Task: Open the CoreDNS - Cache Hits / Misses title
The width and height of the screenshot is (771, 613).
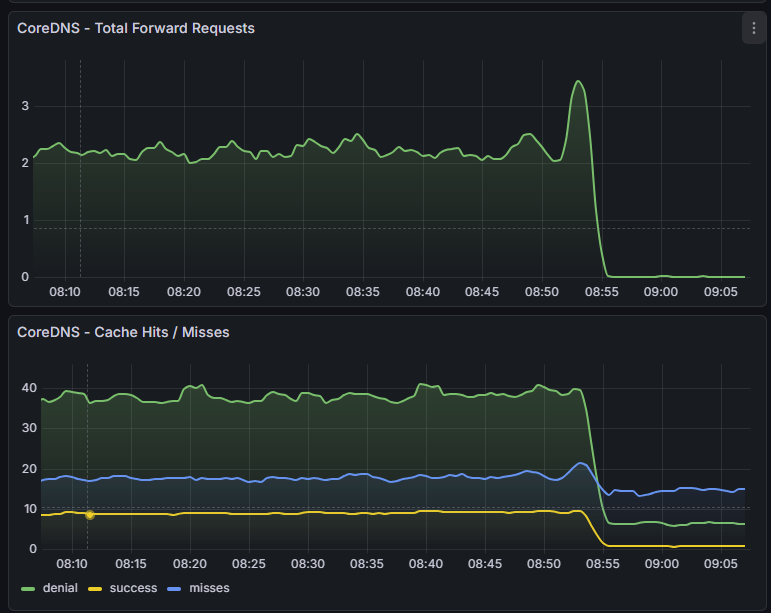Action: click(123, 332)
